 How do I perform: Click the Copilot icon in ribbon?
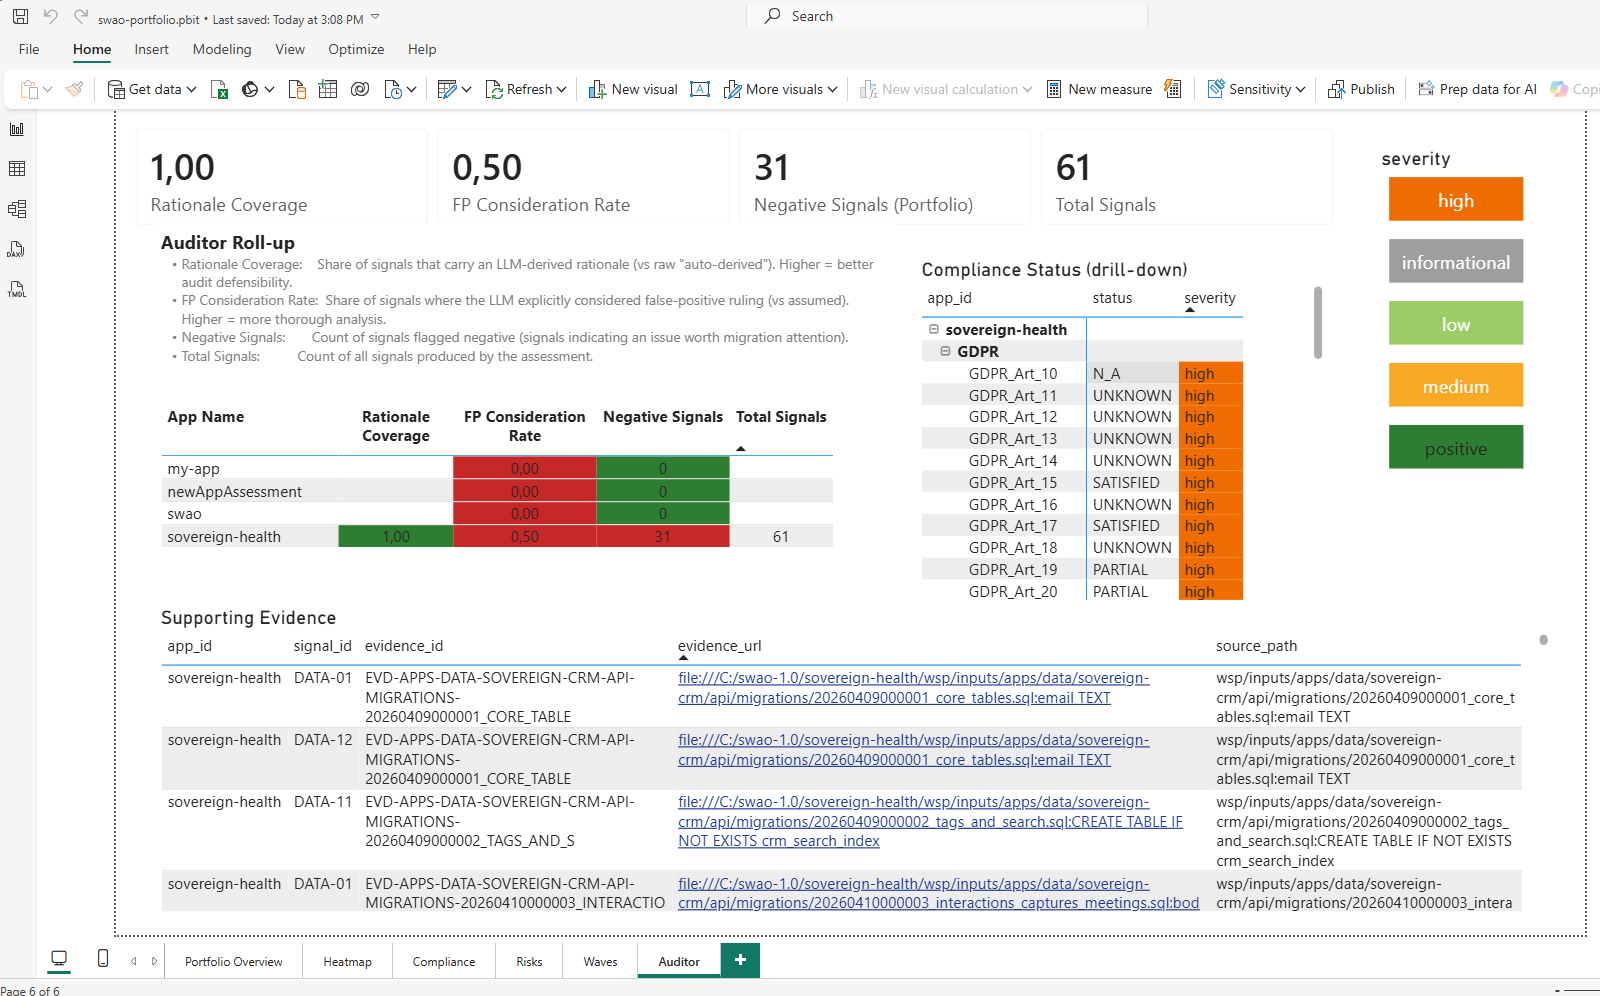click(1559, 89)
